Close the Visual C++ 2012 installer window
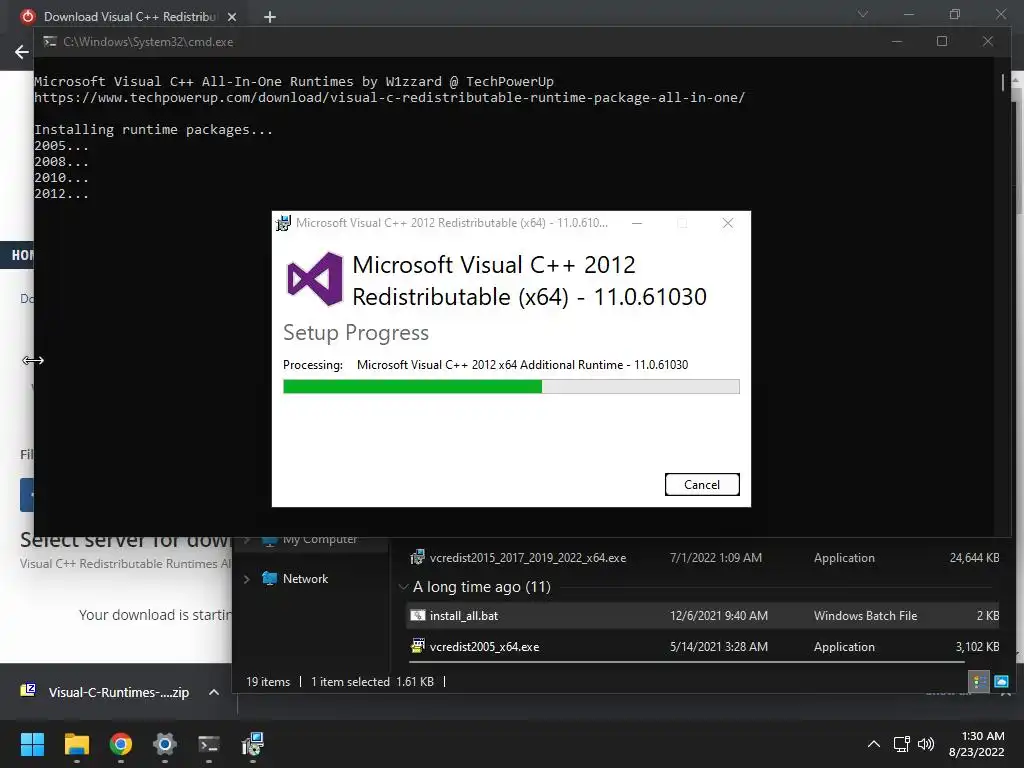1024x768 pixels. [x=728, y=223]
